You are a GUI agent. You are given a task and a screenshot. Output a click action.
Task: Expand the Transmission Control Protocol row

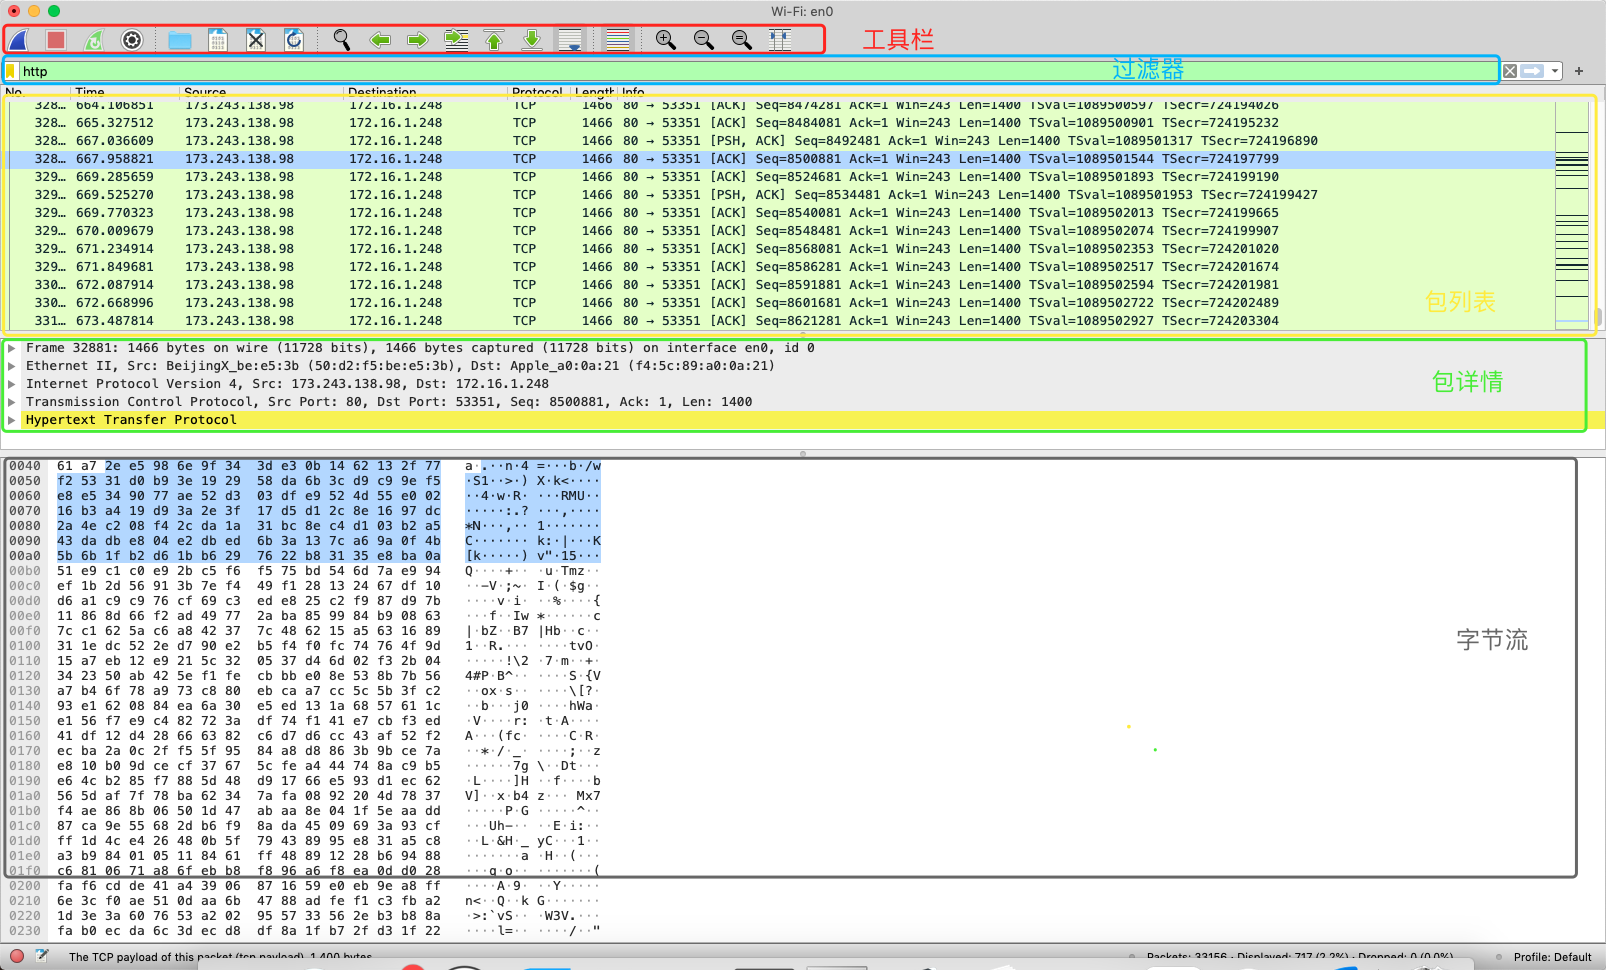tap(12, 402)
